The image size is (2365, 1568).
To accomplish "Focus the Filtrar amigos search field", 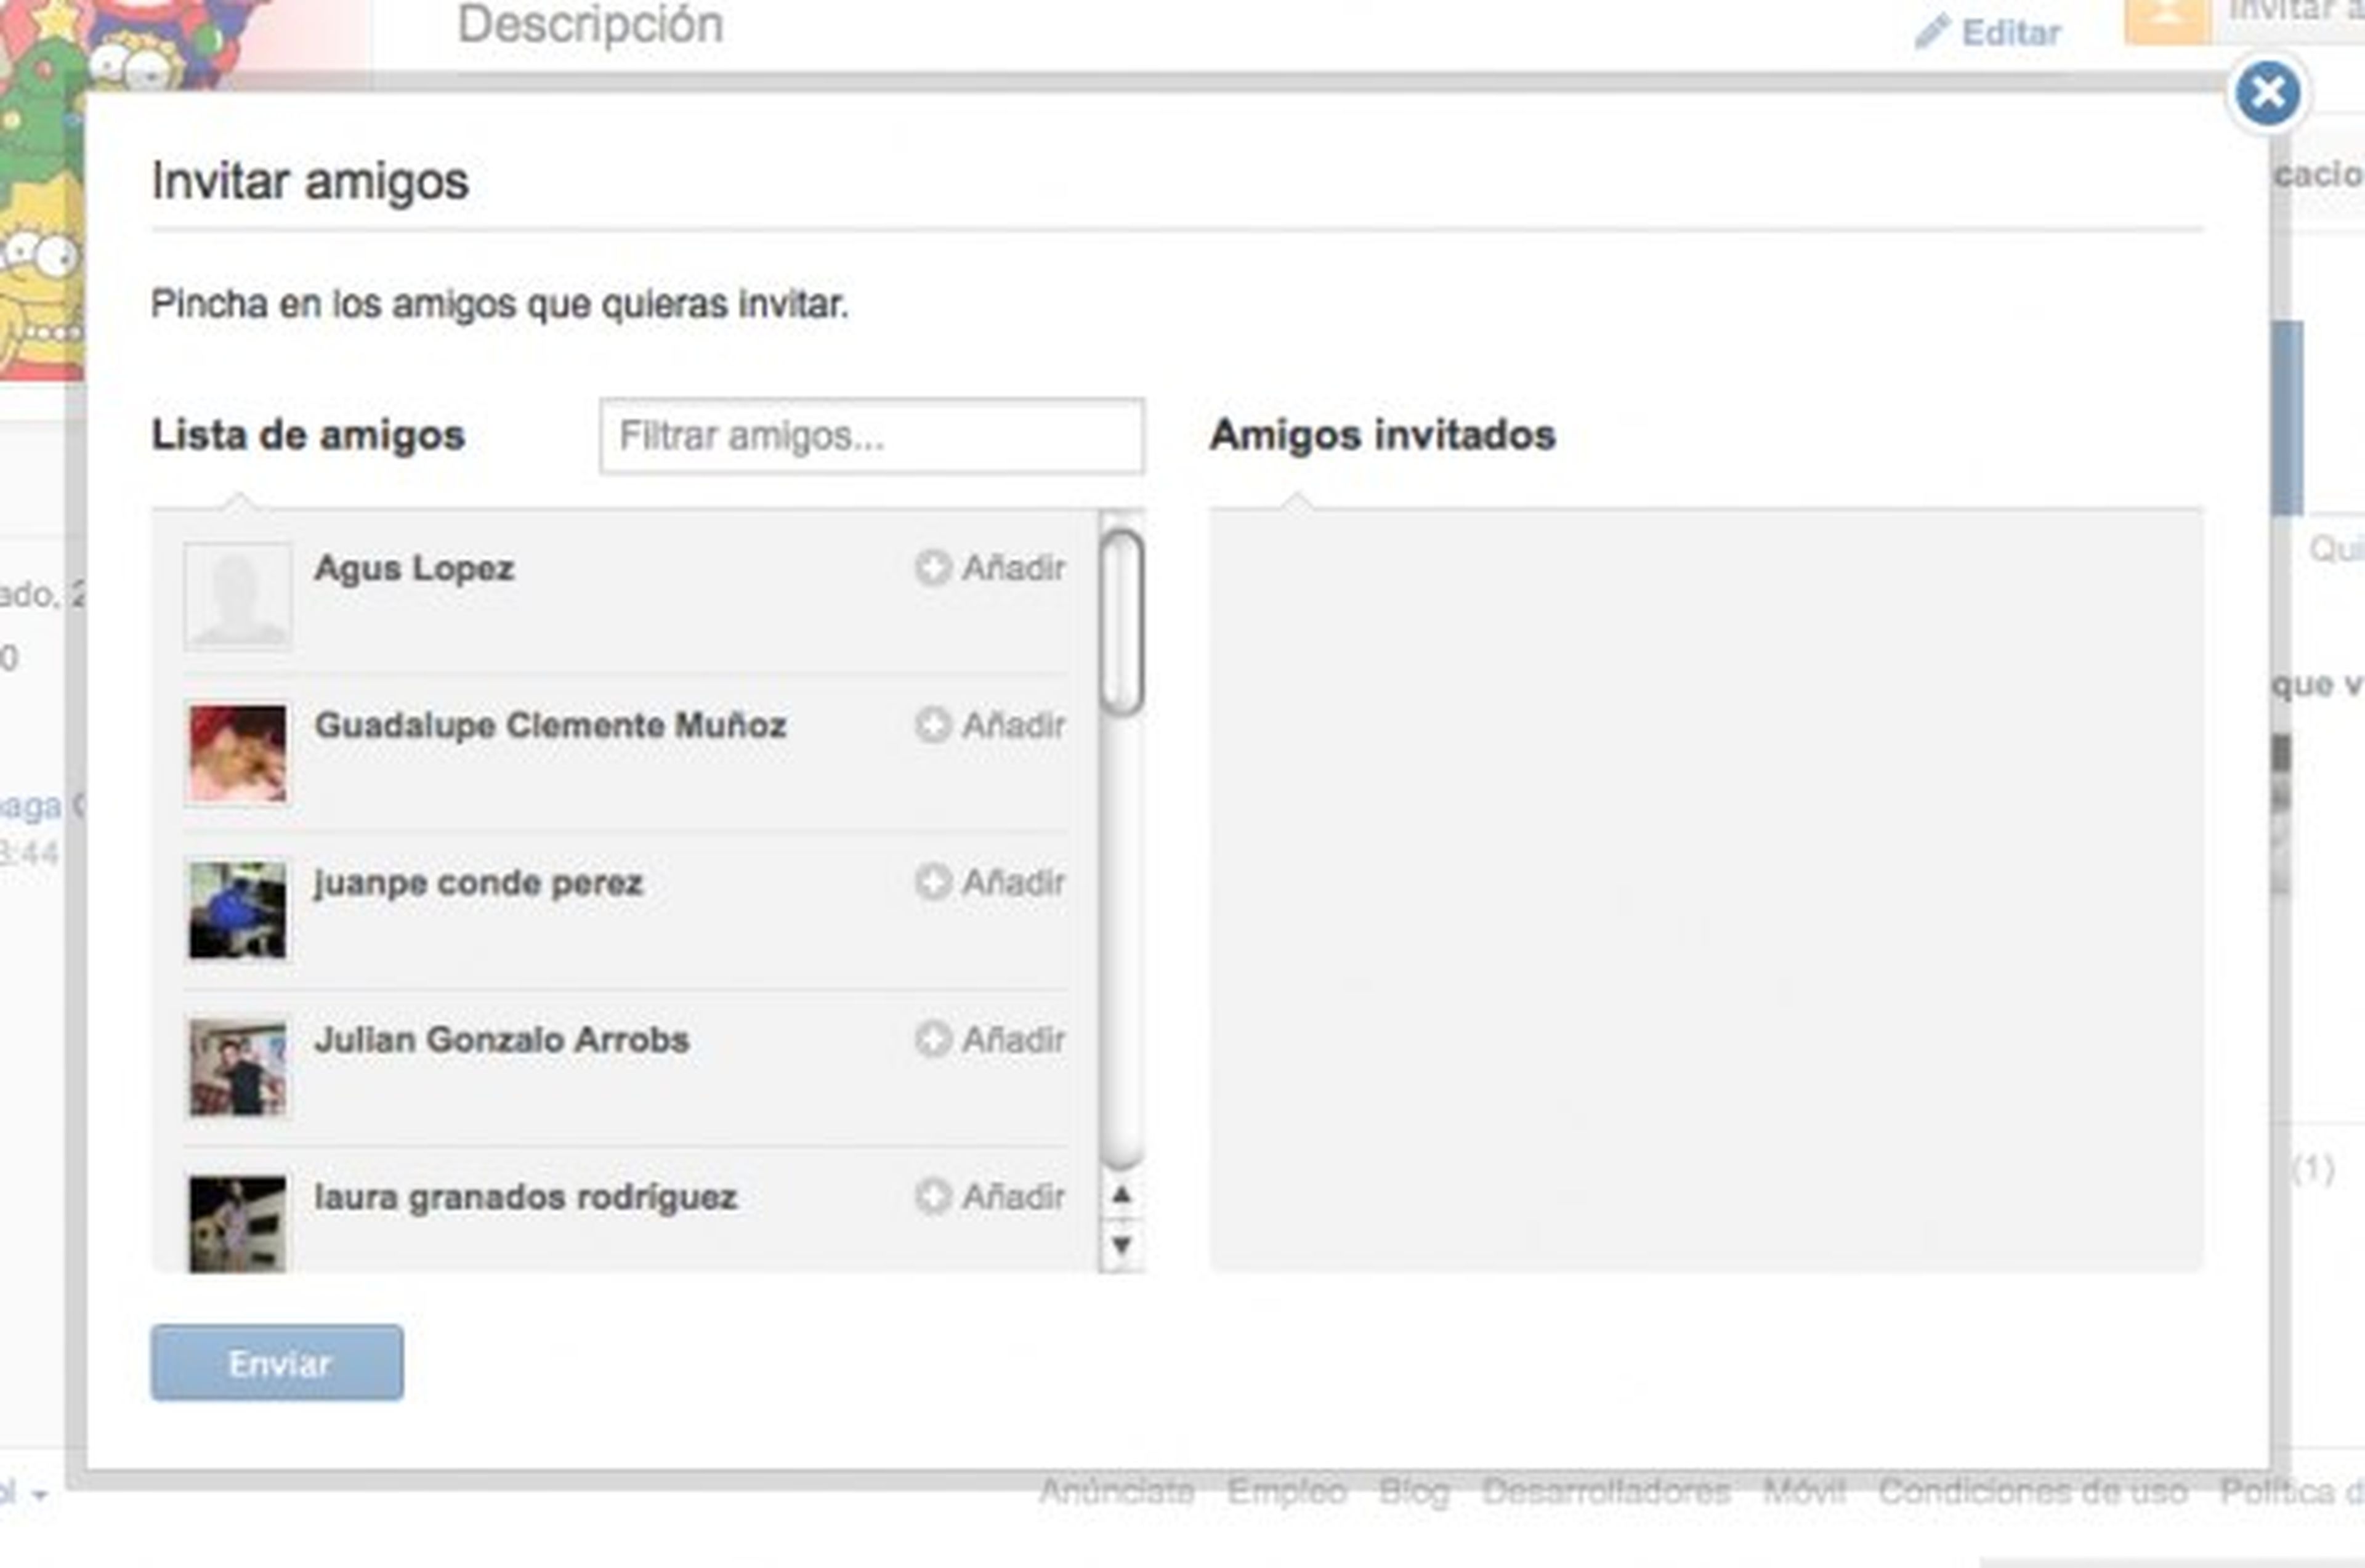I will (x=871, y=436).
